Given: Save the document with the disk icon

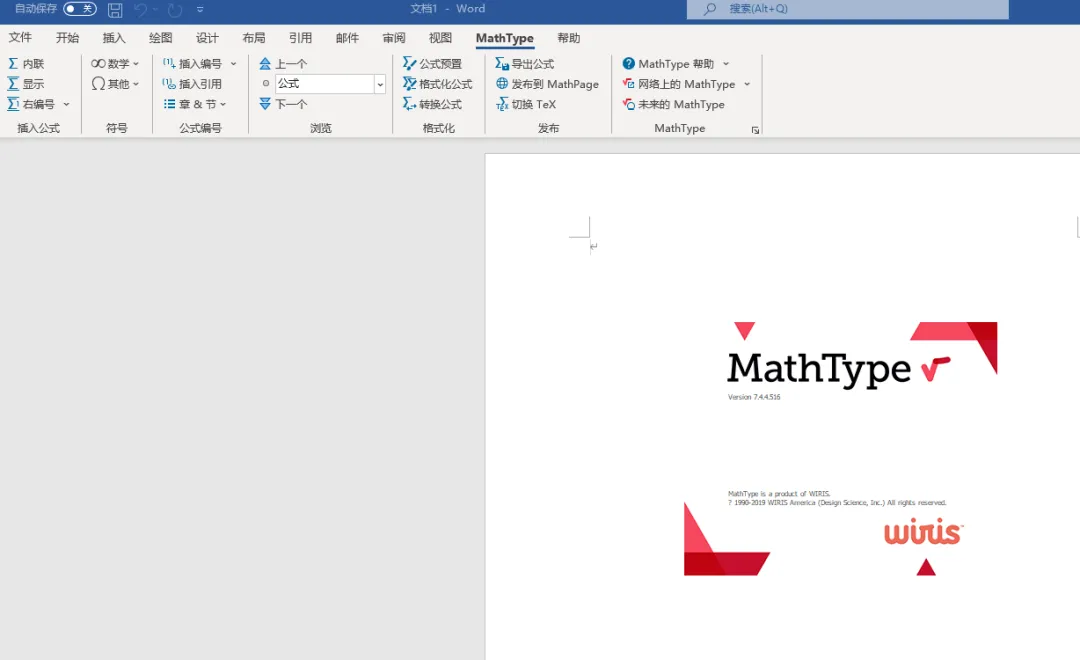Looking at the screenshot, I should (x=115, y=10).
